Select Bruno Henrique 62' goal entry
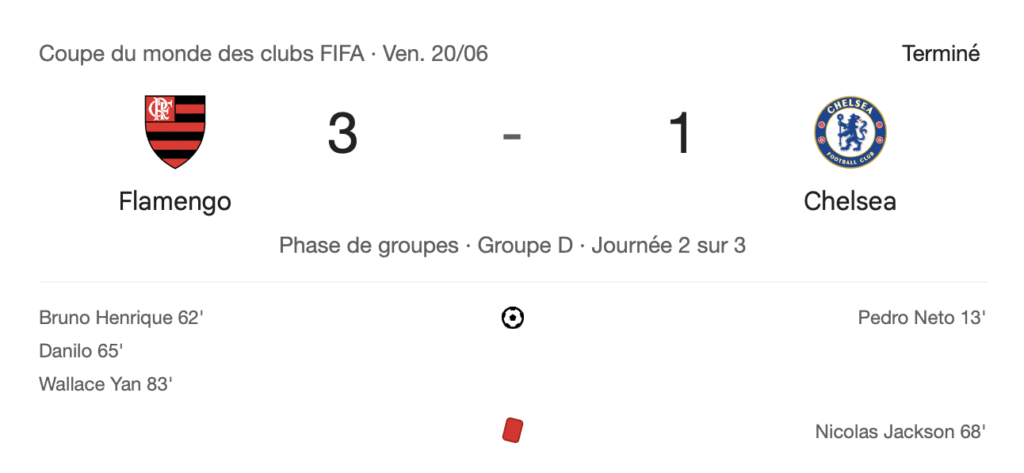1024x473 pixels. point(121,318)
